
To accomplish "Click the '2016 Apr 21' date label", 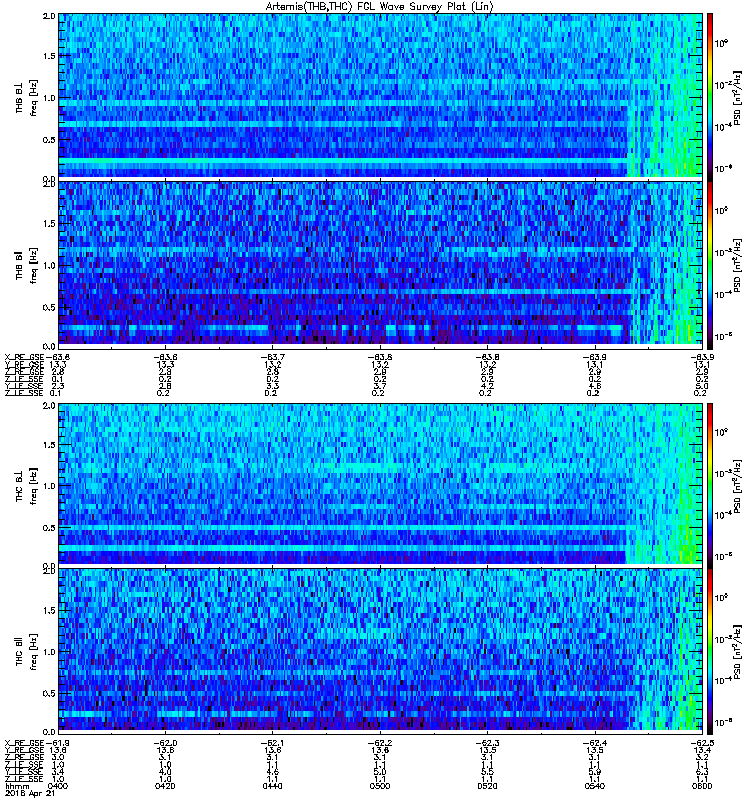I will [x=30, y=794].
